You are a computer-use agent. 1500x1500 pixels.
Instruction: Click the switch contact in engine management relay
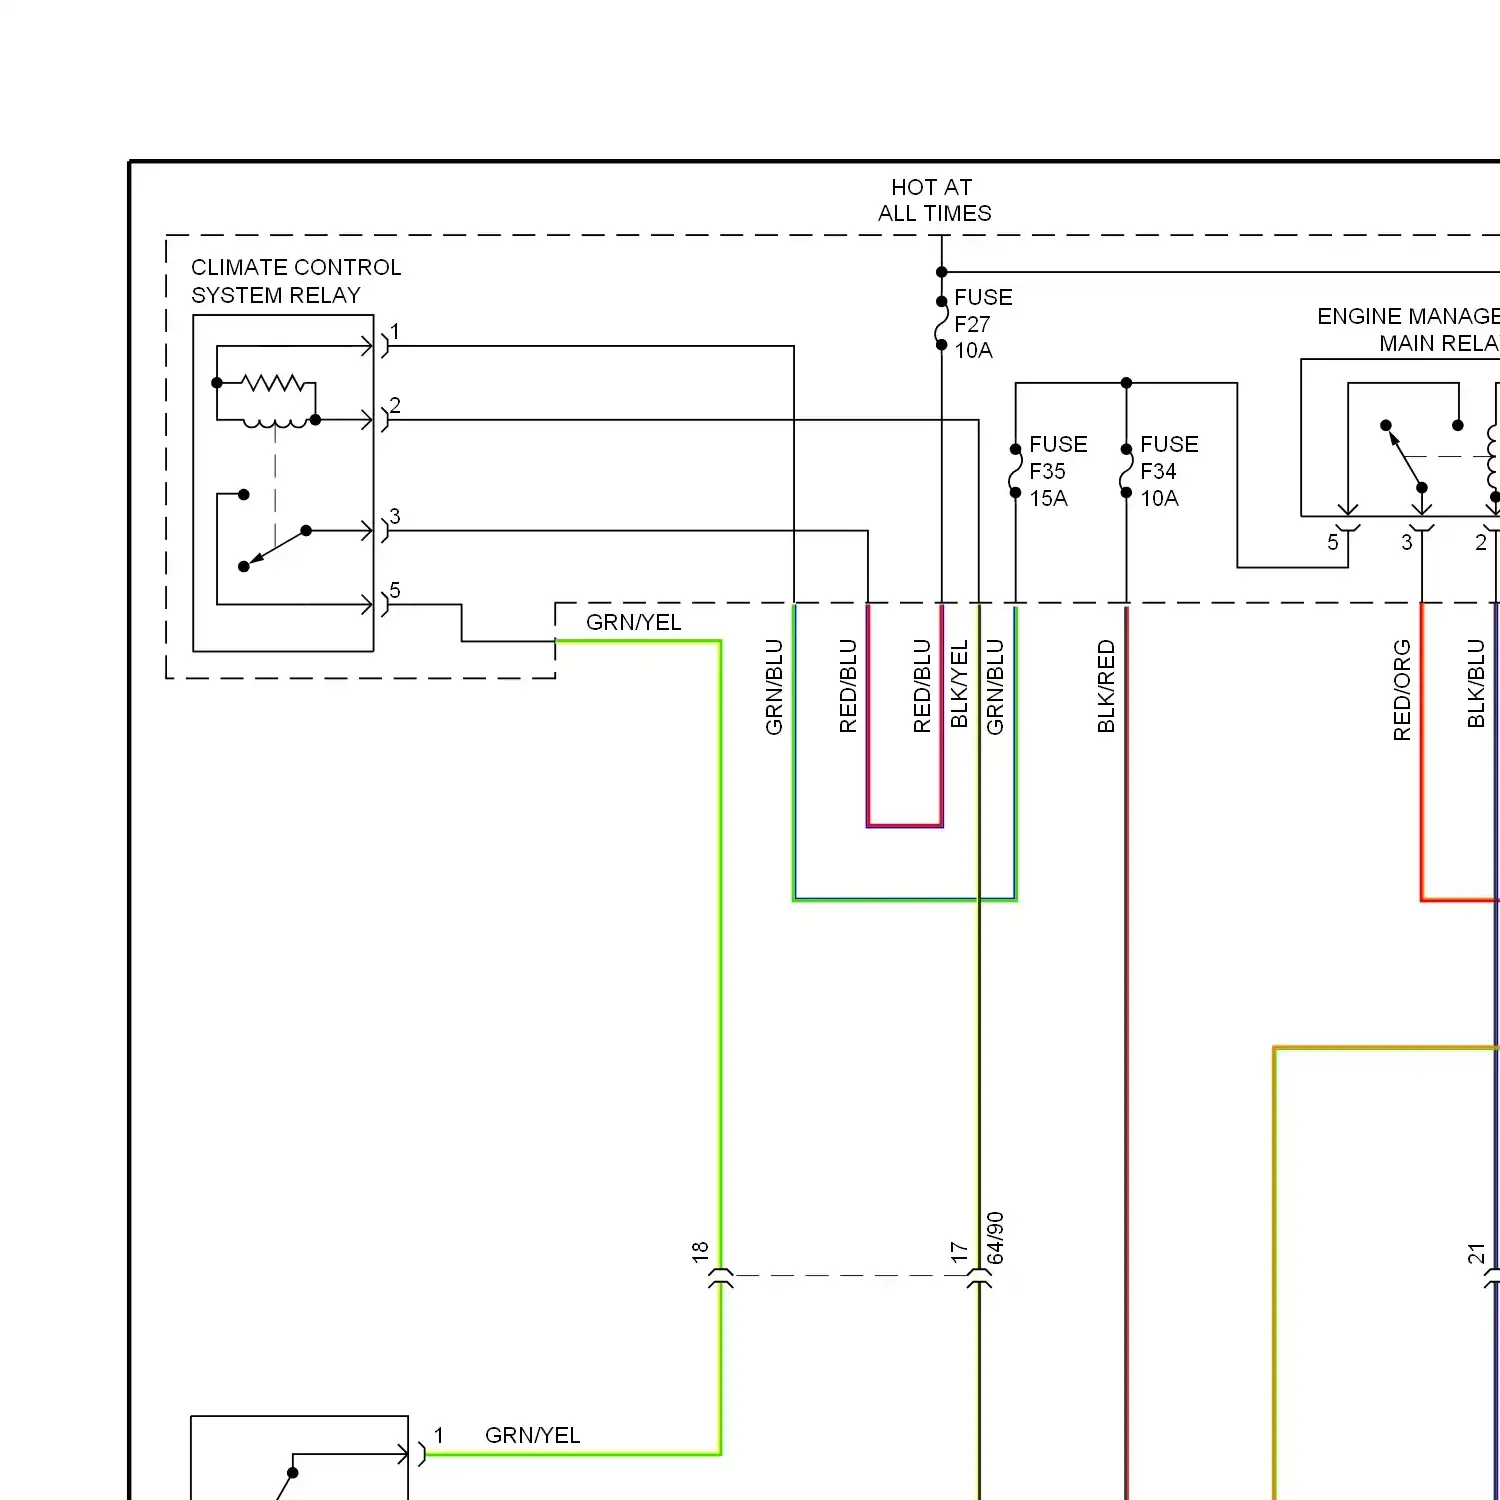1404,456
